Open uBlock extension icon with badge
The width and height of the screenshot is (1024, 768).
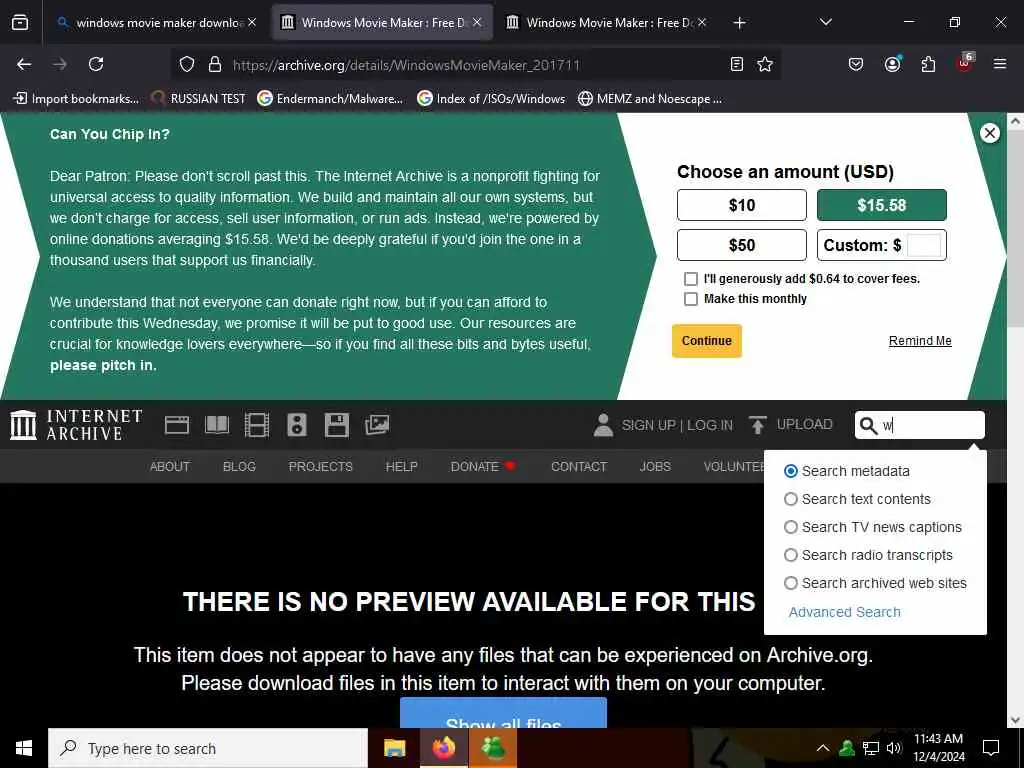[x=965, y=63]
